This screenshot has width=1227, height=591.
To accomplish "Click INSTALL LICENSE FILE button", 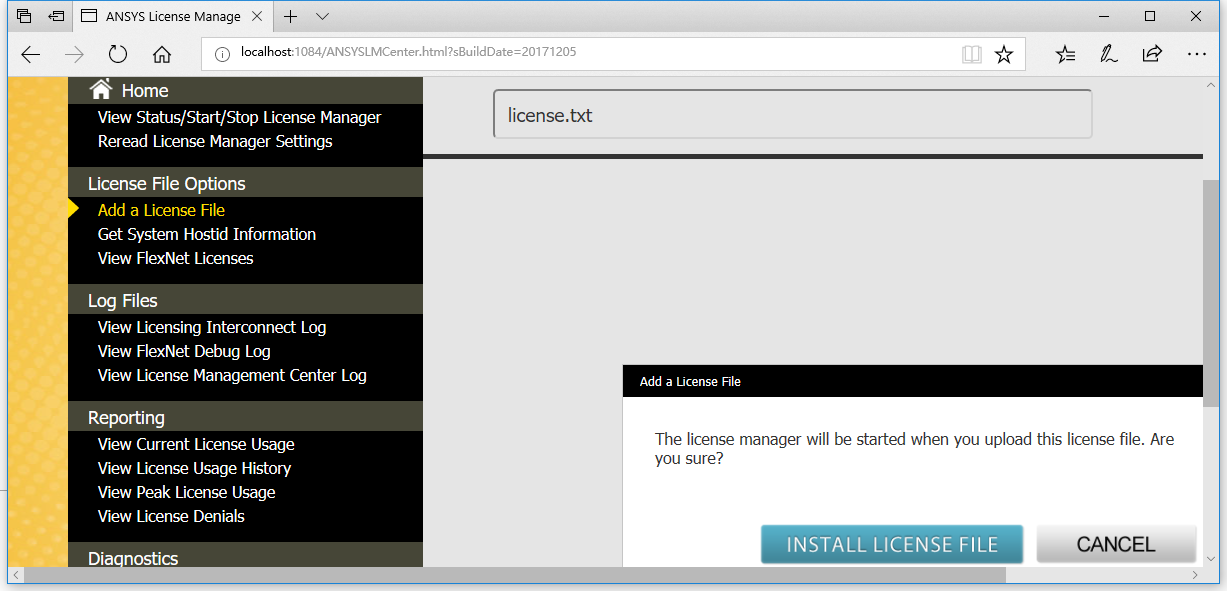I will pos(892,544).
